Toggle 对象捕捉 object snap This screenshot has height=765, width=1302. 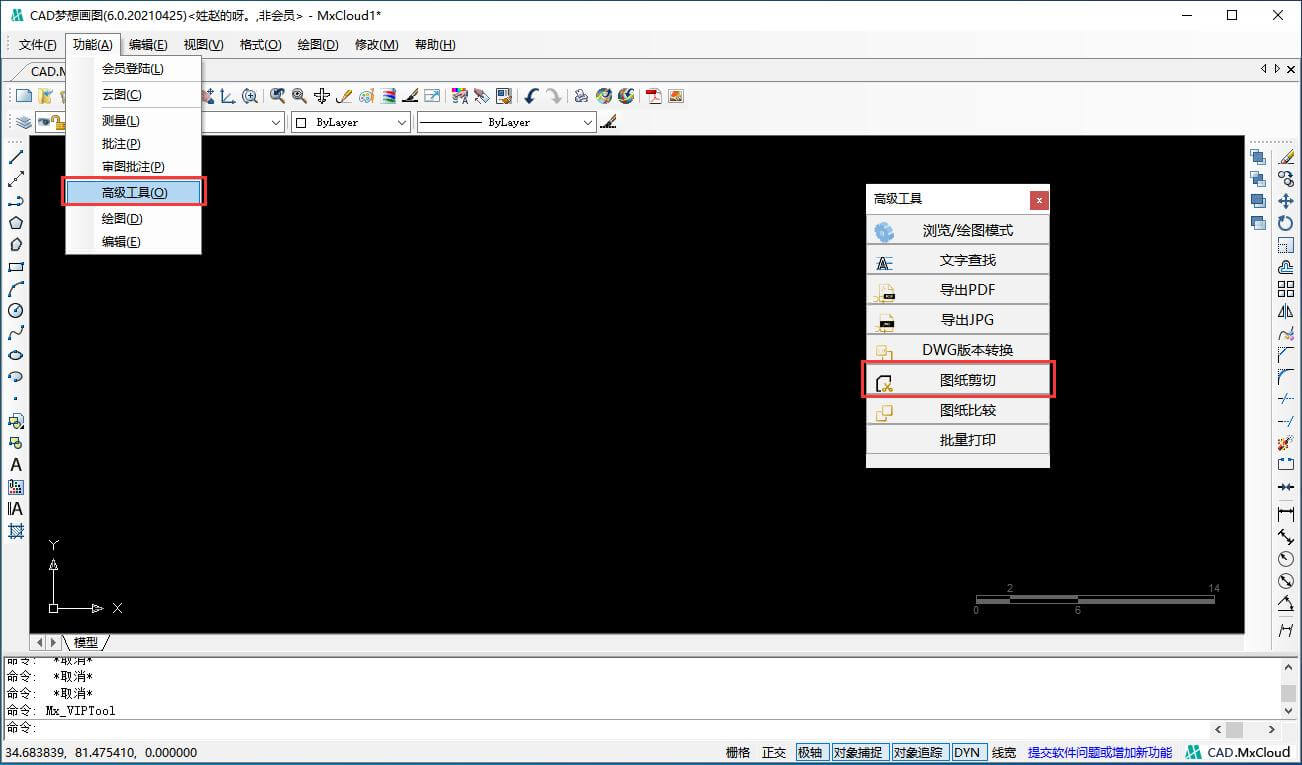tap(859, 753)
